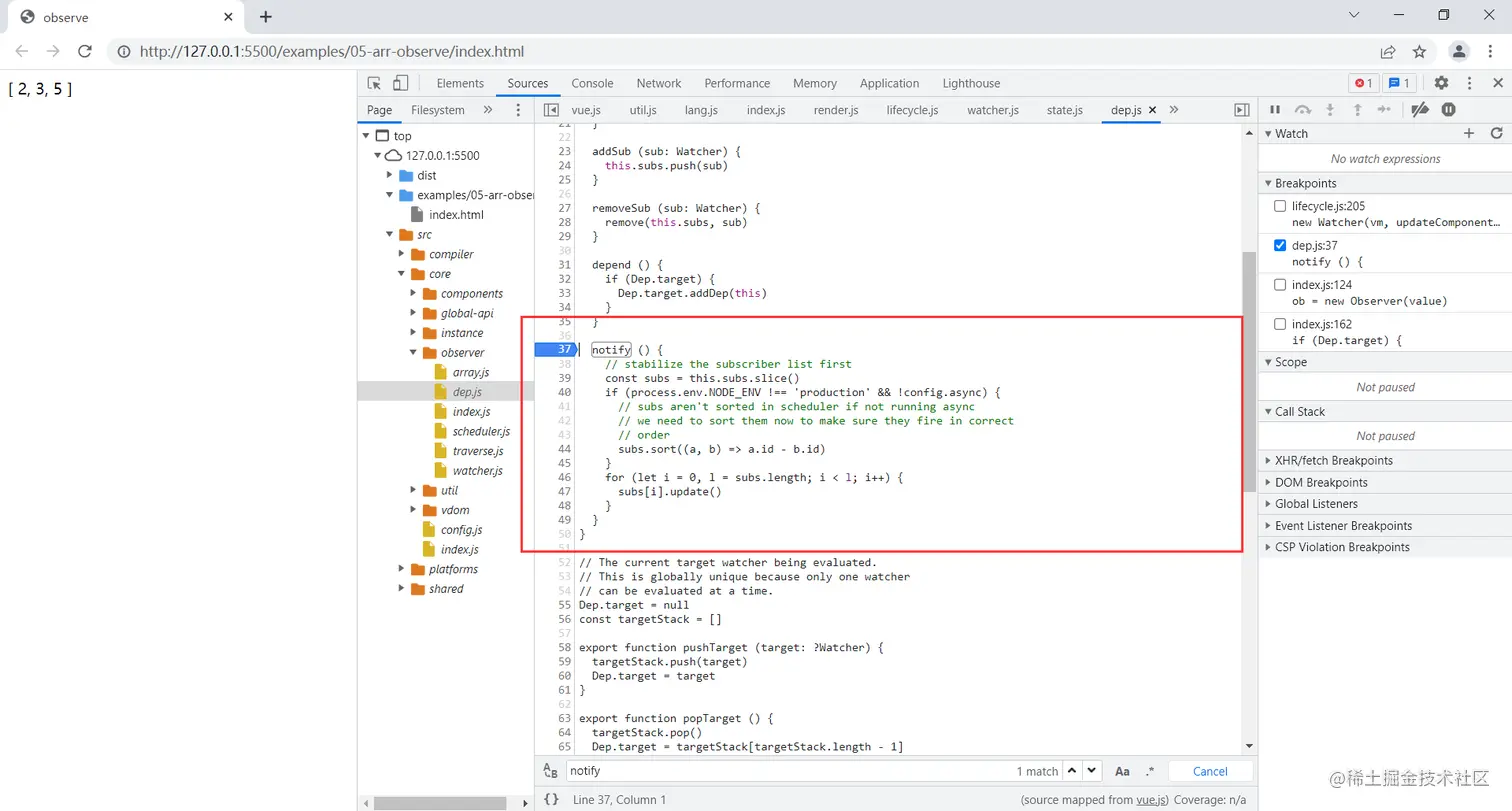Image resolution: width=1512 pixels, height=811 pixels.
Task: Collapse the Breakpoints section
Action: tap(1383, 183)
